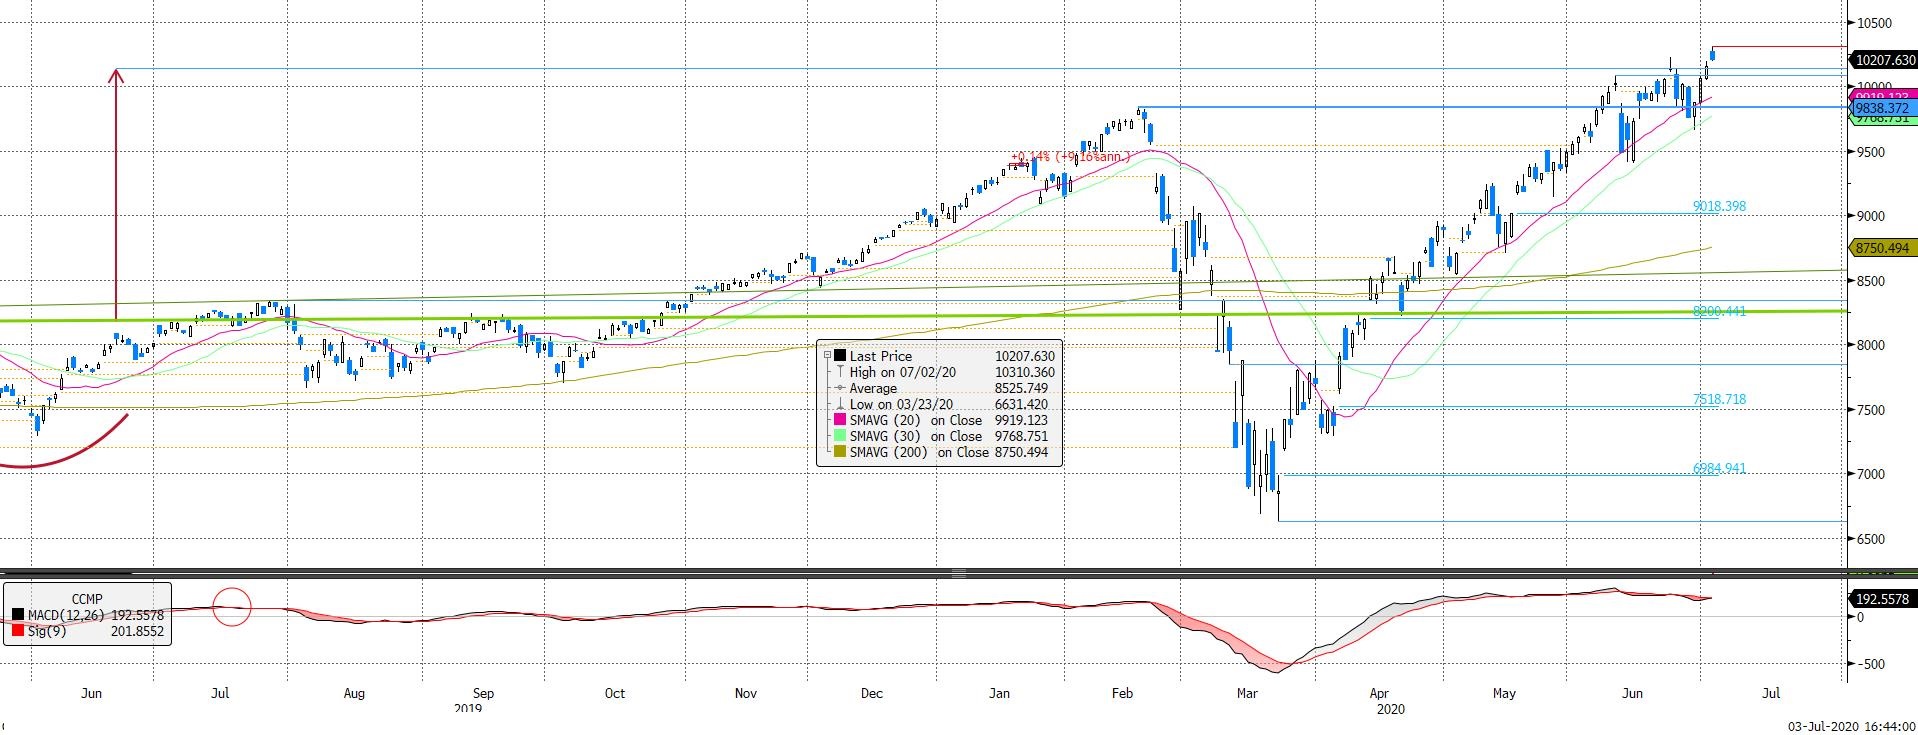This screenshot has width=1918, height=735.
Task: Click the Average line icon in legend
Action: 840,388
